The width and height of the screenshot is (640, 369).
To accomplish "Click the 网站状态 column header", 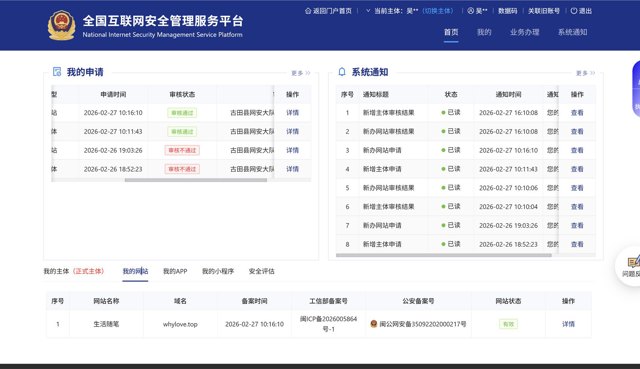I will coord(508,301).
